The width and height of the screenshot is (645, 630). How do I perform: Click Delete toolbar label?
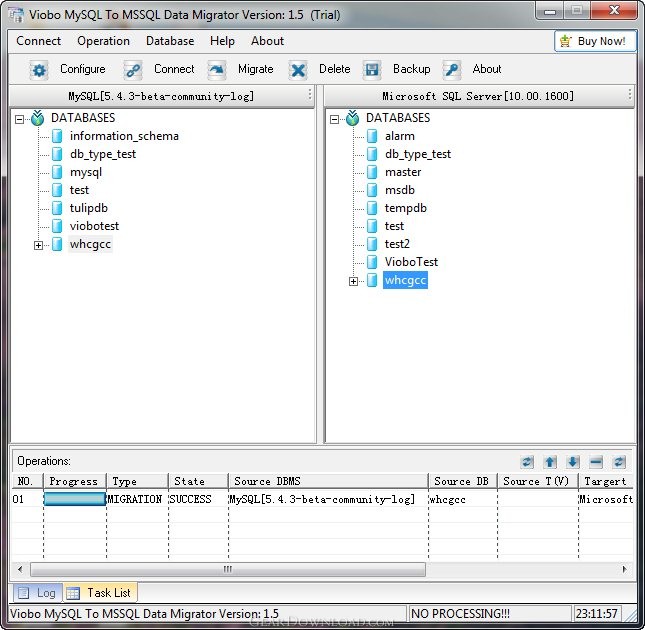point(334,69)
